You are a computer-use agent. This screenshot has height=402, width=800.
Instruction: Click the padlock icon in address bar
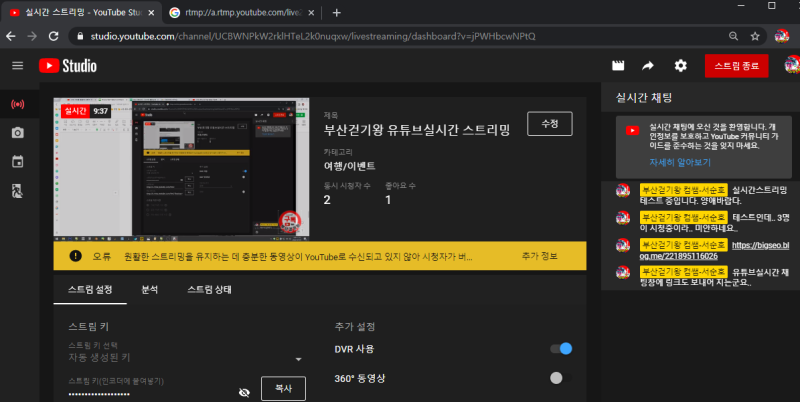point(80,36)
